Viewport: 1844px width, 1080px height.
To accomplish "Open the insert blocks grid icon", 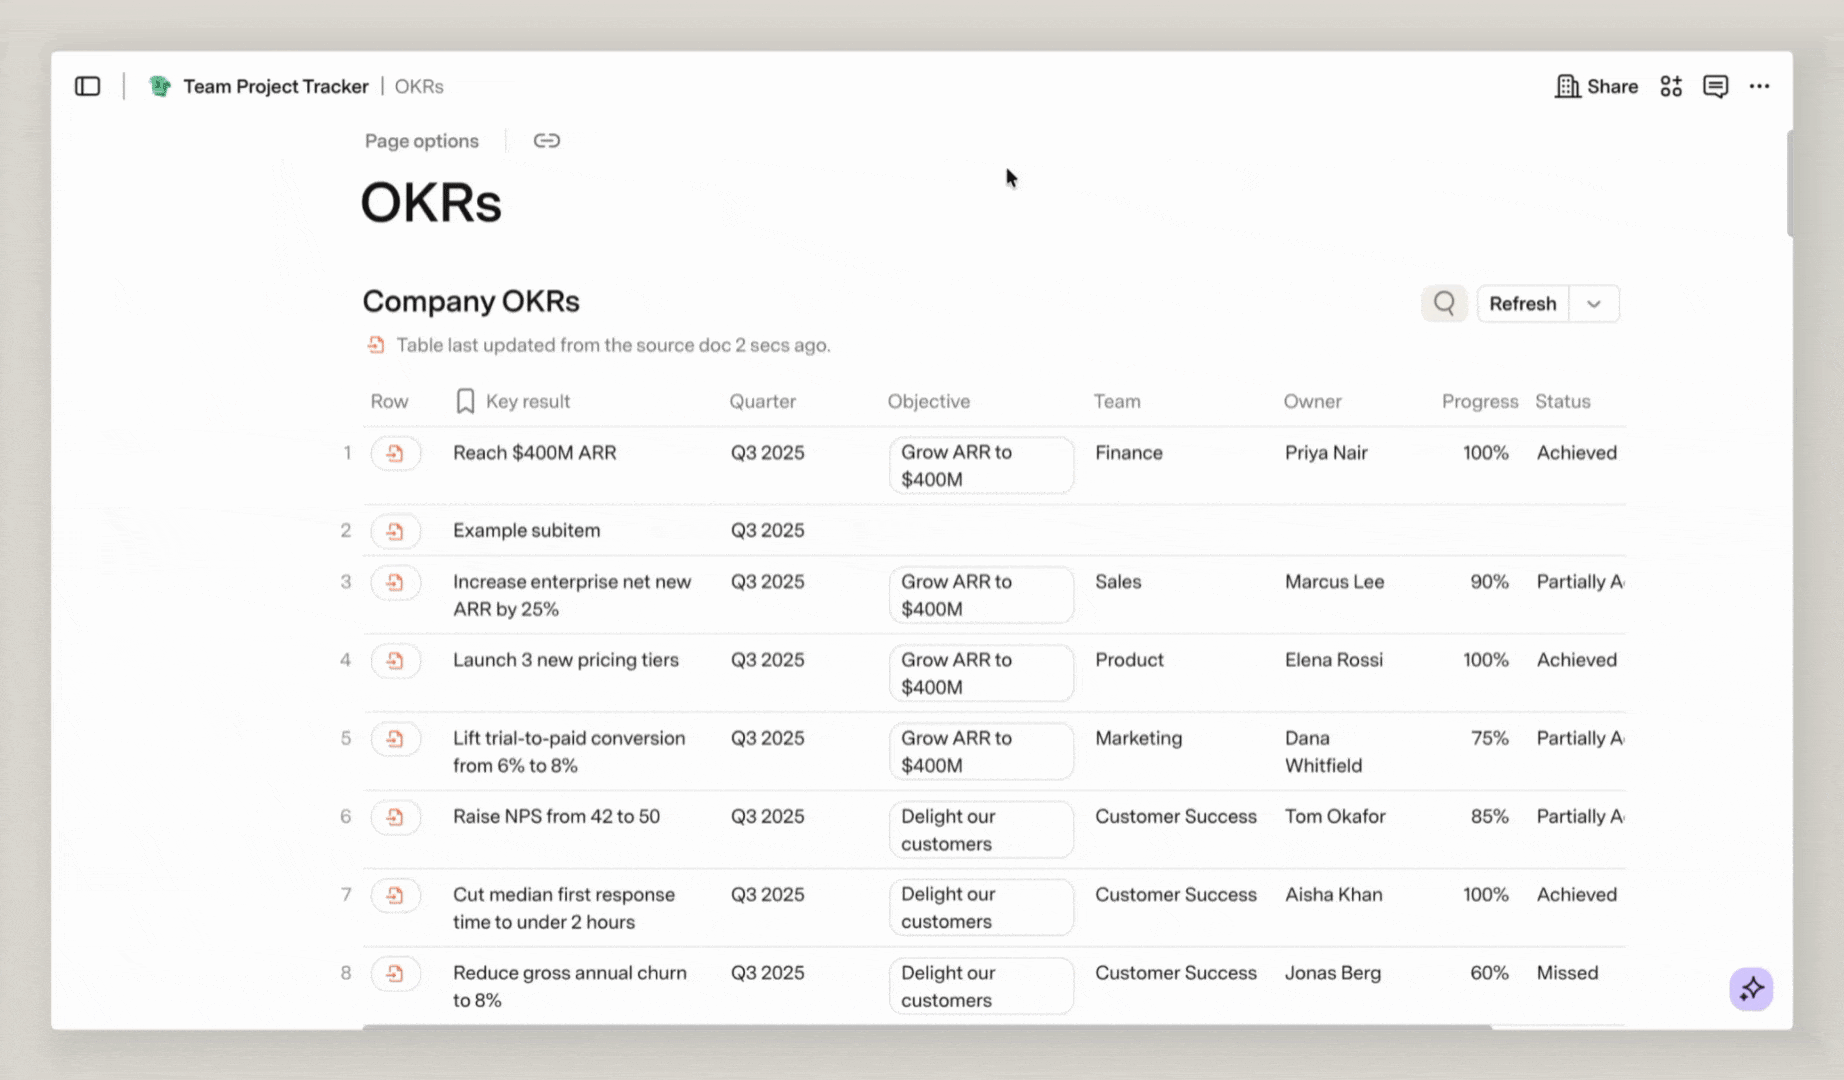I will (1671, 86).
